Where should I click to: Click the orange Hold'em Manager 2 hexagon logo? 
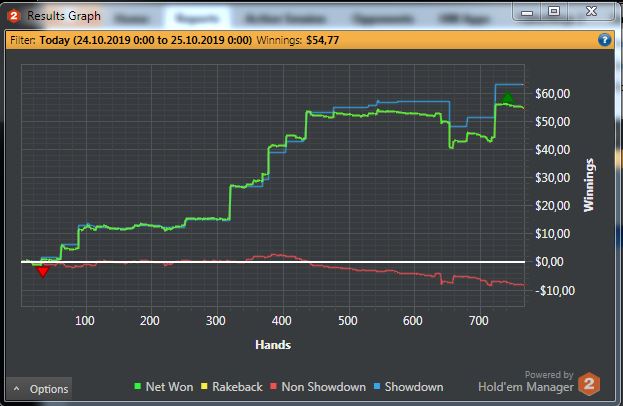pos(589,384)
